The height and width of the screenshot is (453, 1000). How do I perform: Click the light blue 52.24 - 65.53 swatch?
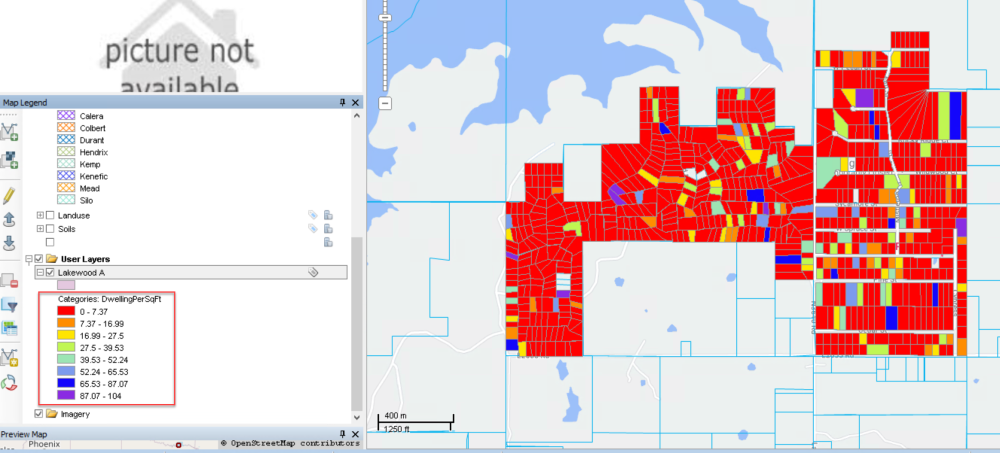(x=66, y=372)
